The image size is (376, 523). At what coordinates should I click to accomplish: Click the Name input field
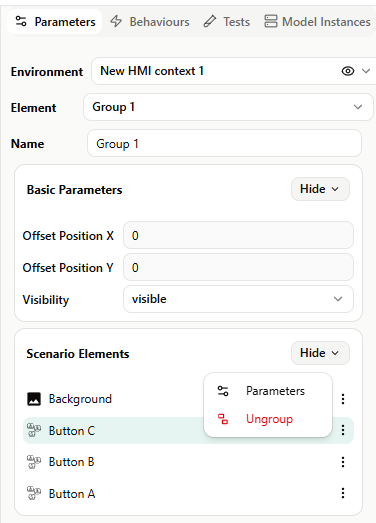tap(224, 143)
